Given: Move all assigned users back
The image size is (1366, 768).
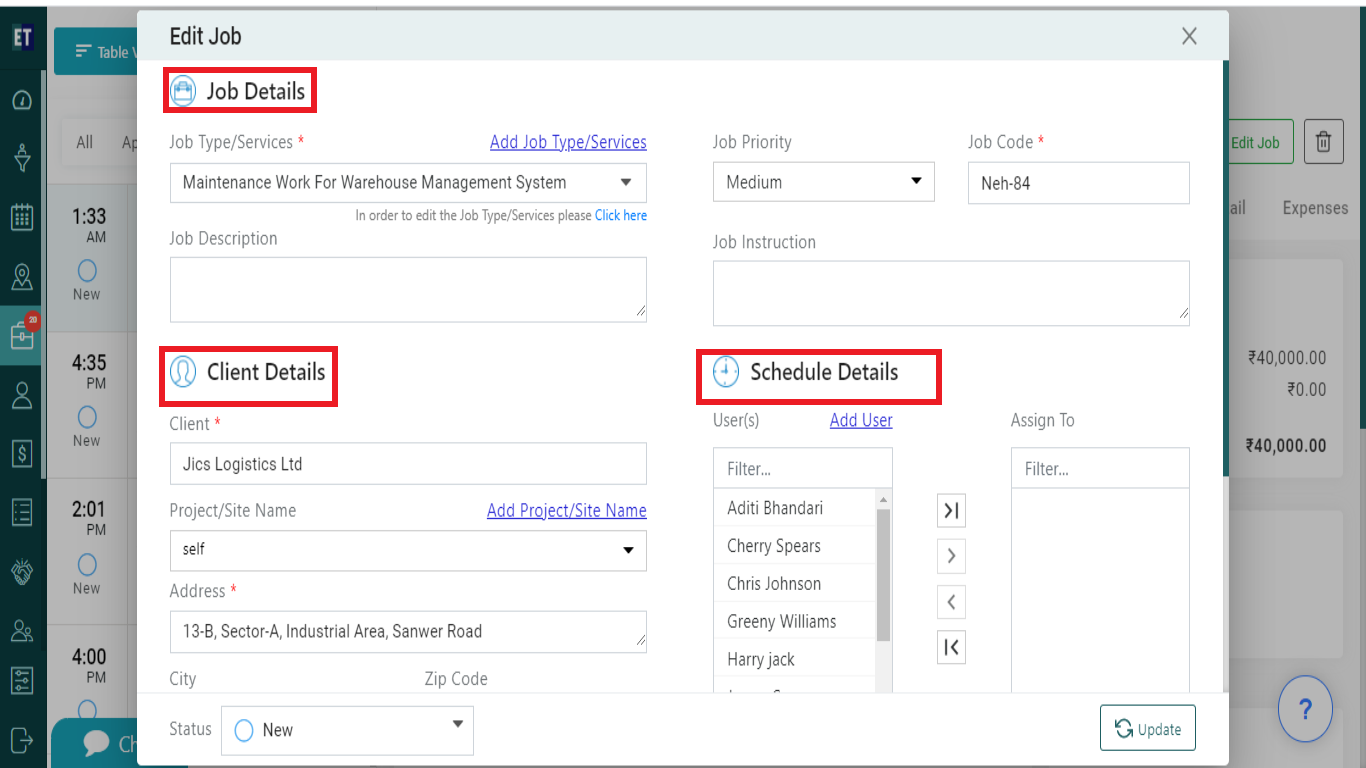Looking at the screenshot, I should pos(951,647).
